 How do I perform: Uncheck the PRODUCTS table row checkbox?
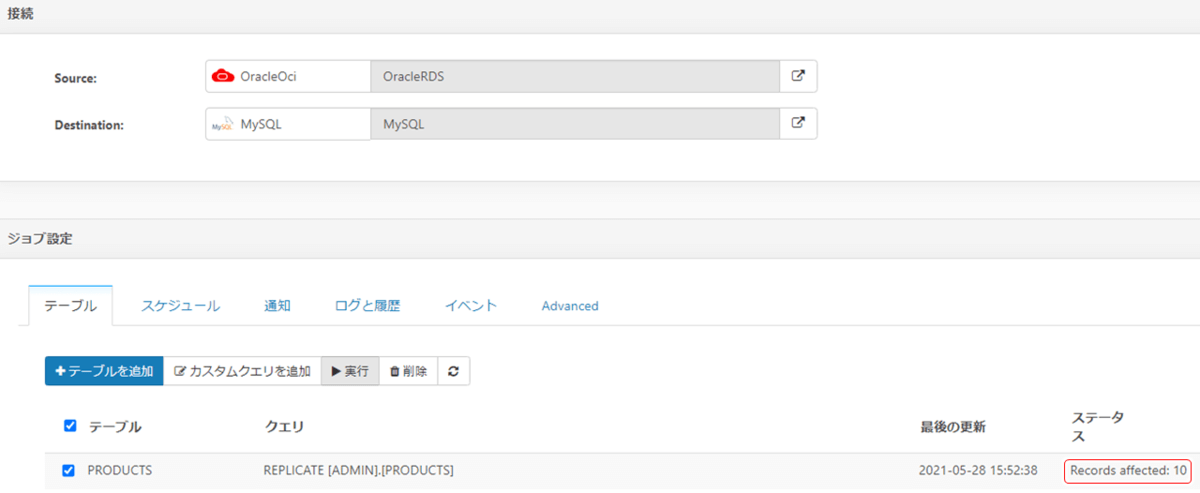(x=69, y=470)
